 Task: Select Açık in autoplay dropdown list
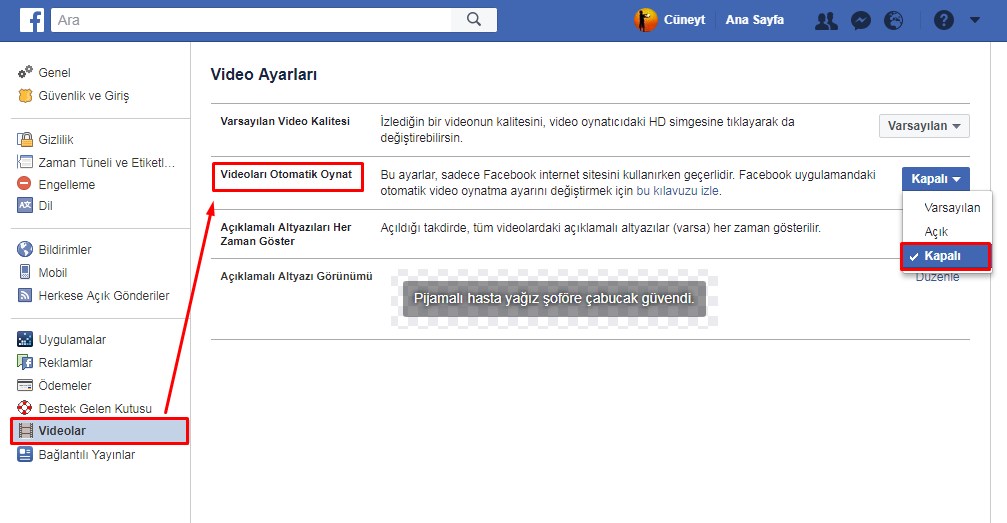click(936, 231)
